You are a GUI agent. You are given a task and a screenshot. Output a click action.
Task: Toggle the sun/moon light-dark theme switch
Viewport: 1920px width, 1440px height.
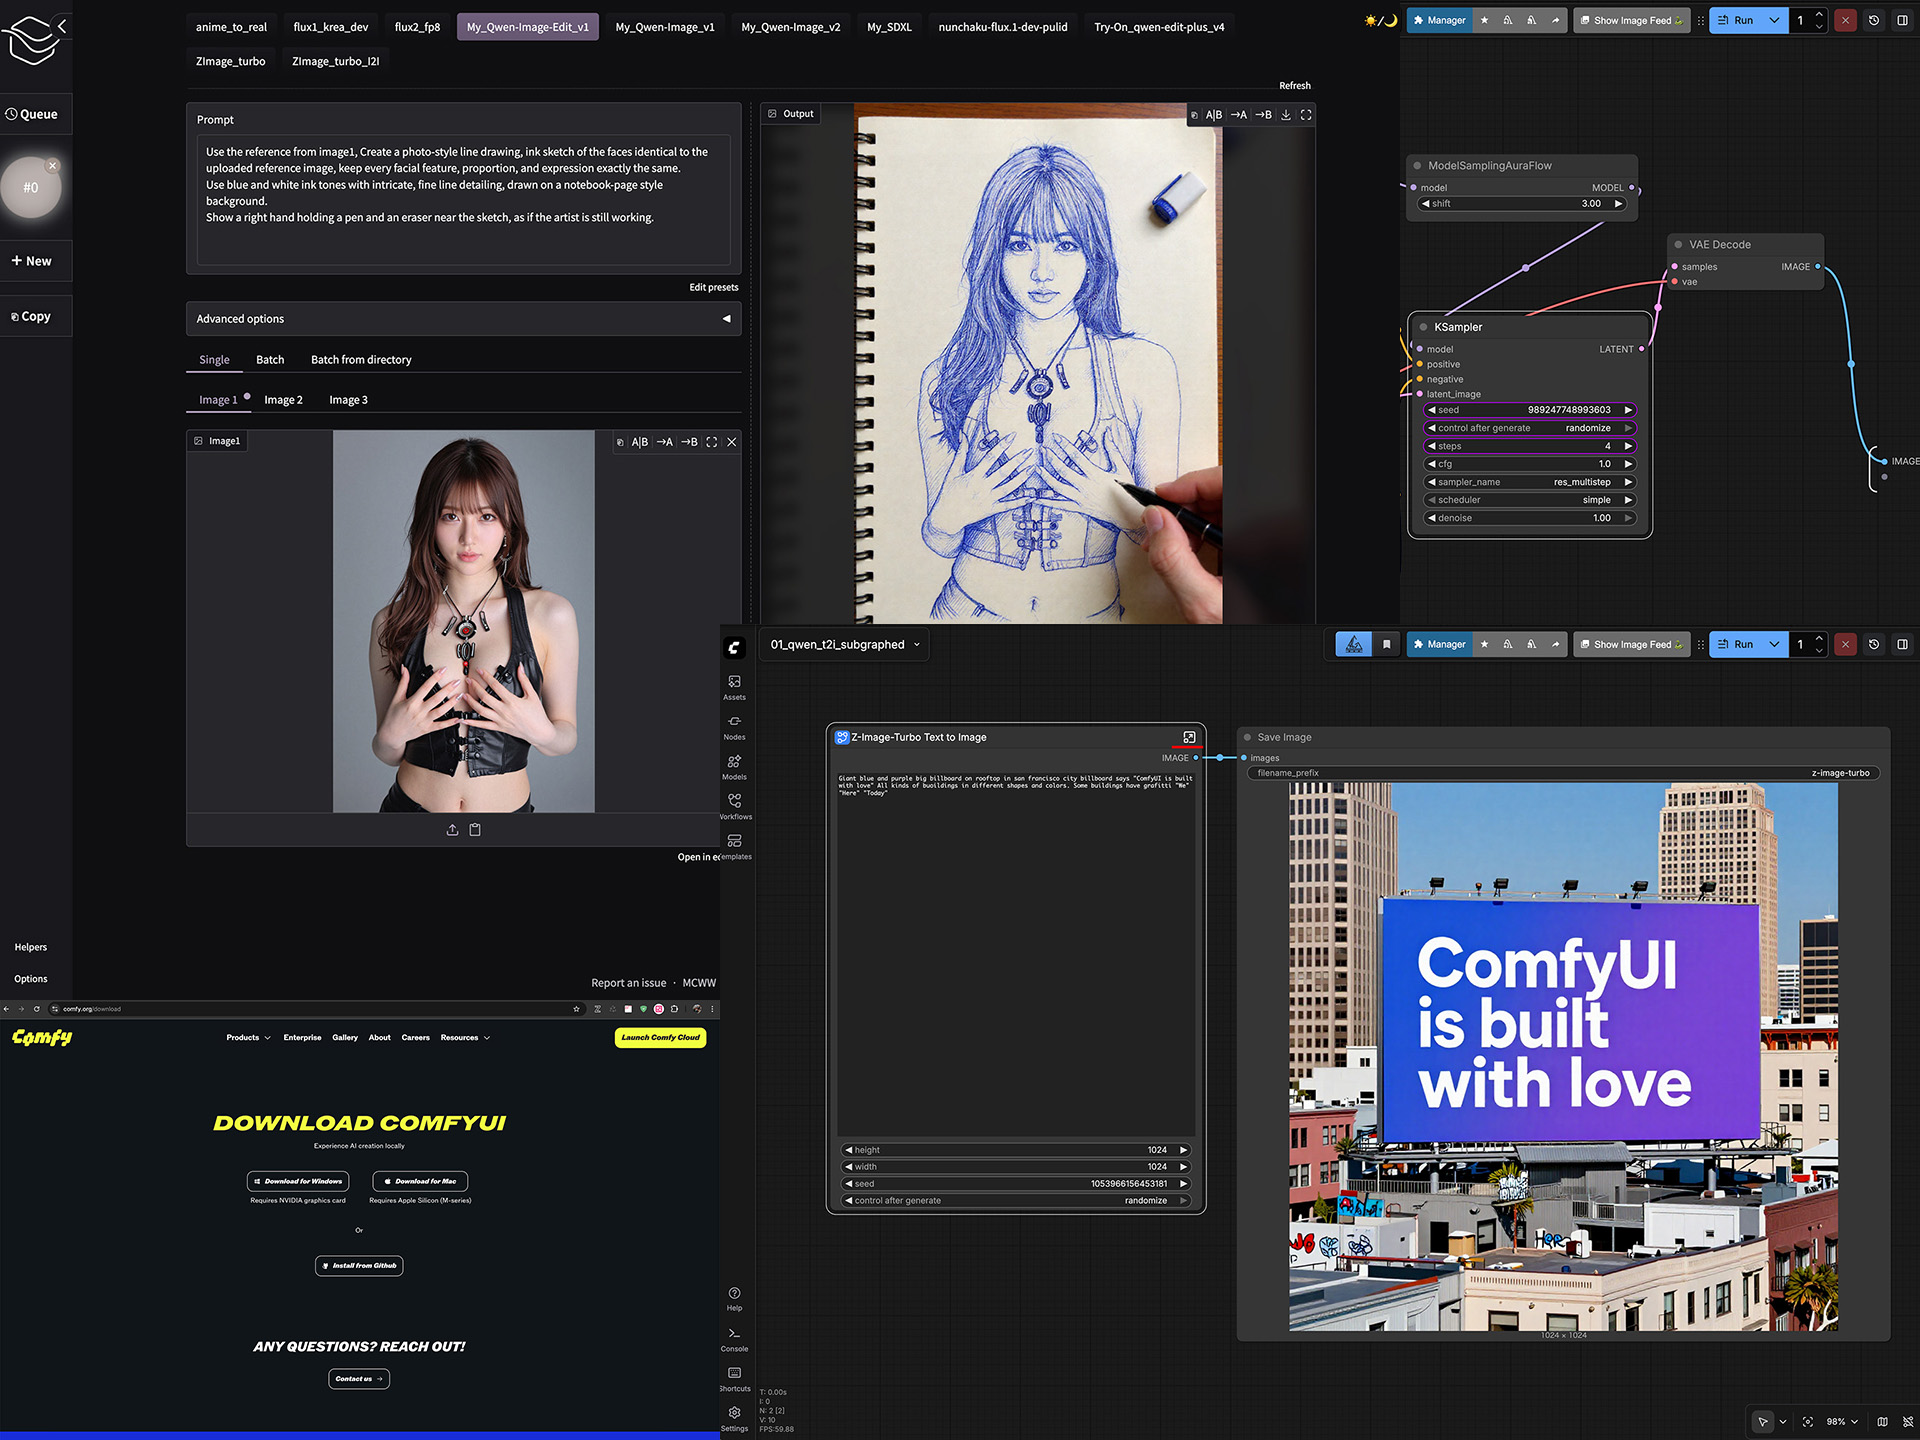1380,20
